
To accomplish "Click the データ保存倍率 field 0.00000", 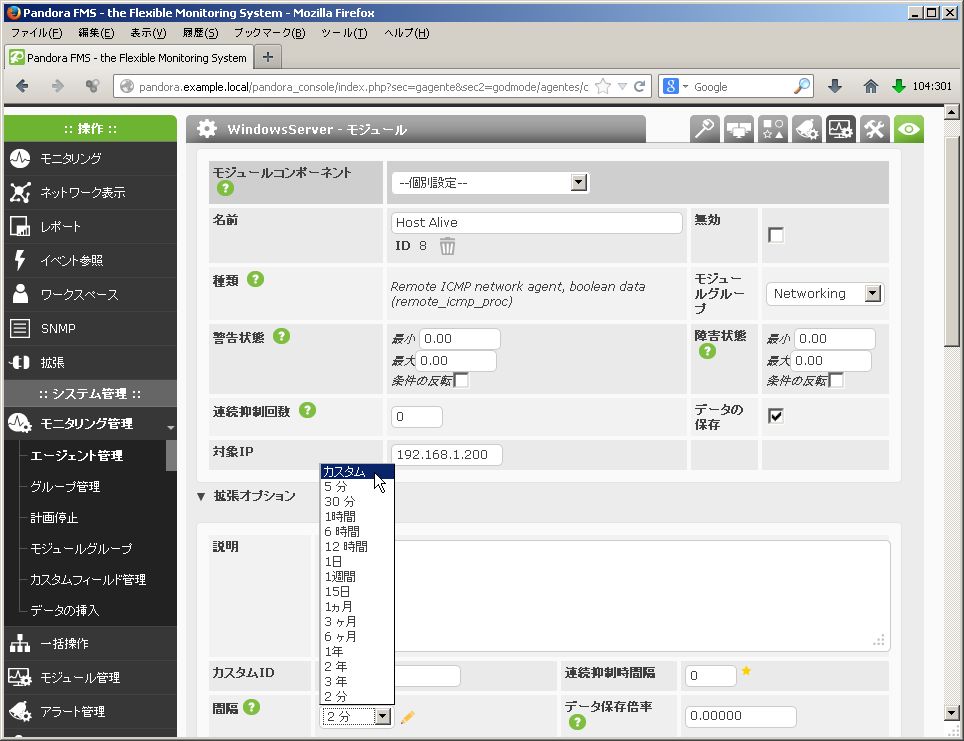I will [741, 716].
